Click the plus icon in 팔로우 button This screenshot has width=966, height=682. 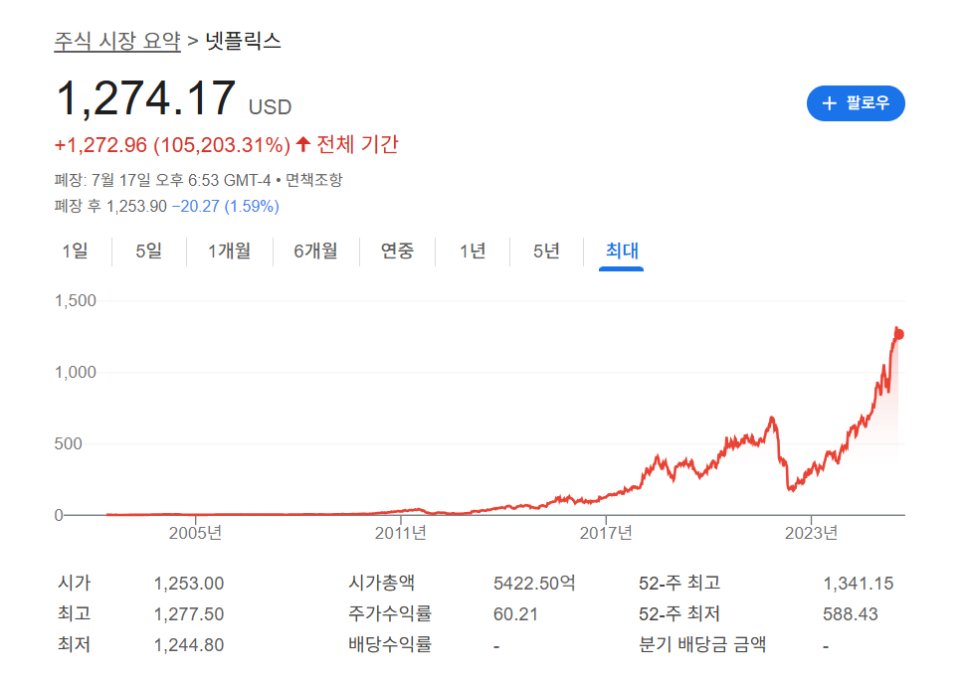[829, 103]
